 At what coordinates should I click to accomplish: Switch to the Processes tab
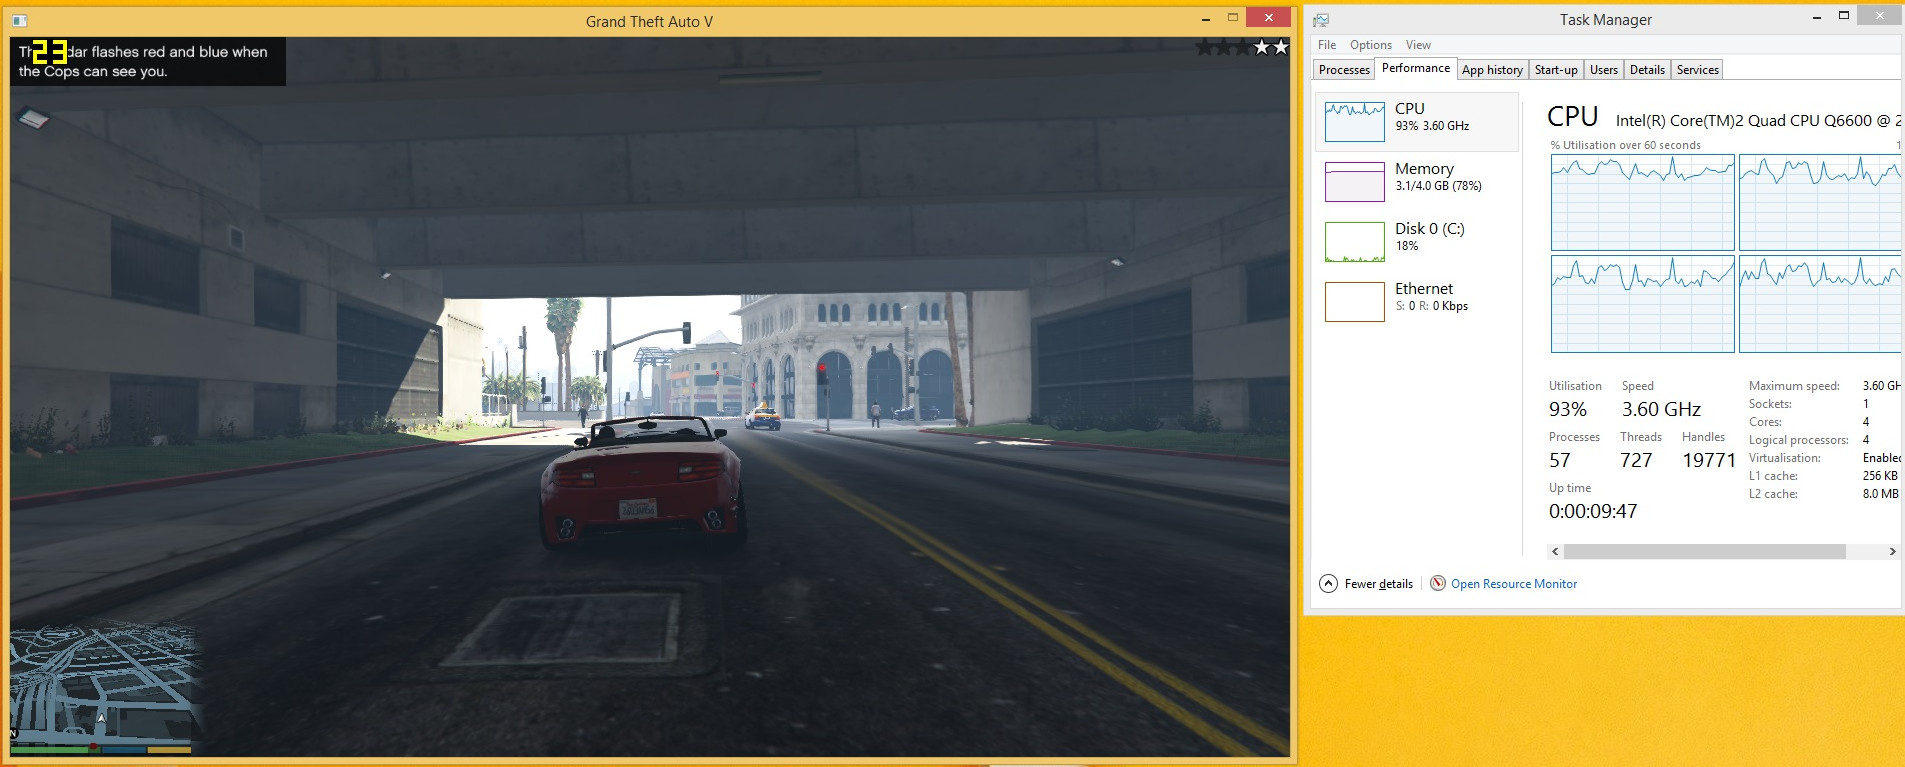[1343, 70]
